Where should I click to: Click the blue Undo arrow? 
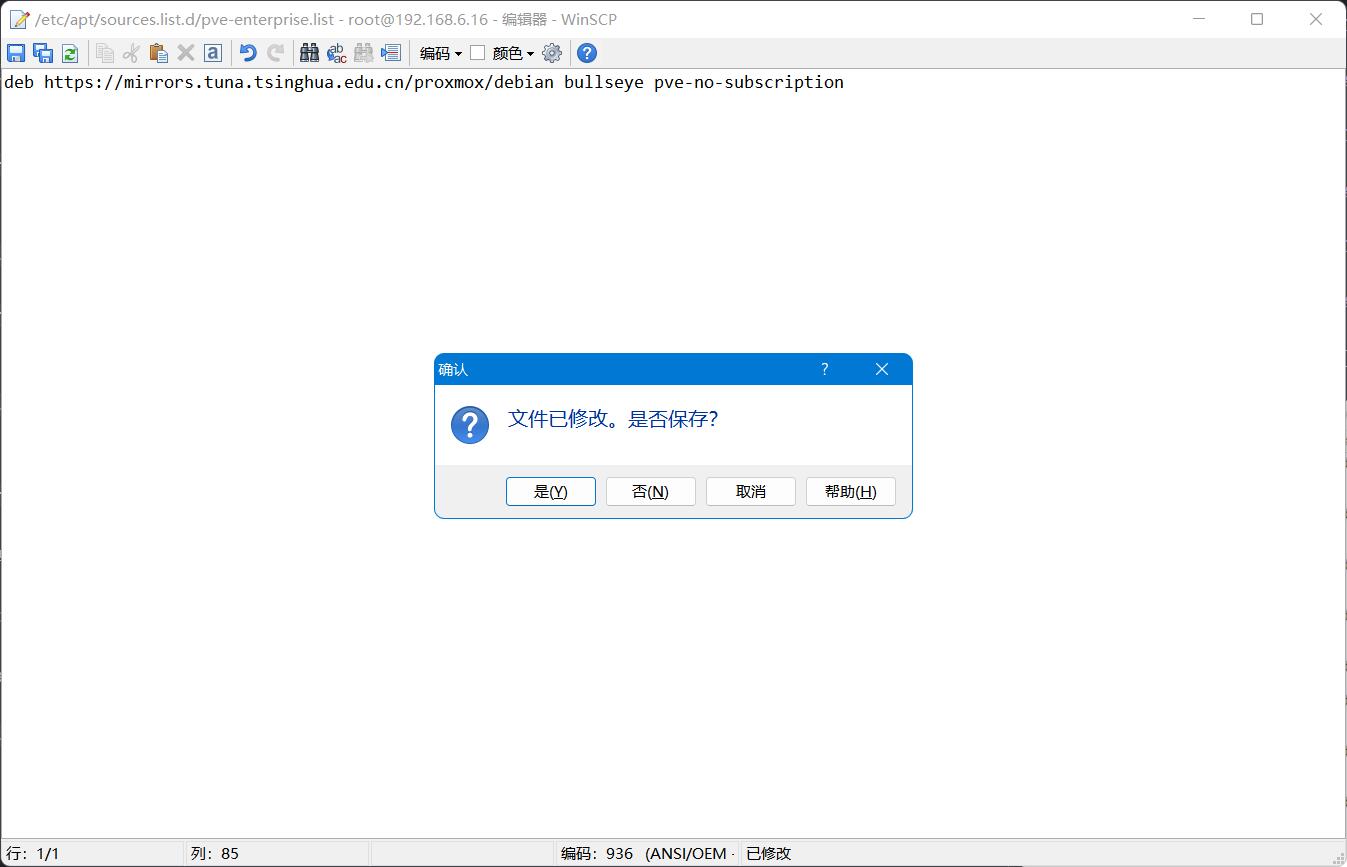pos(248,53)
